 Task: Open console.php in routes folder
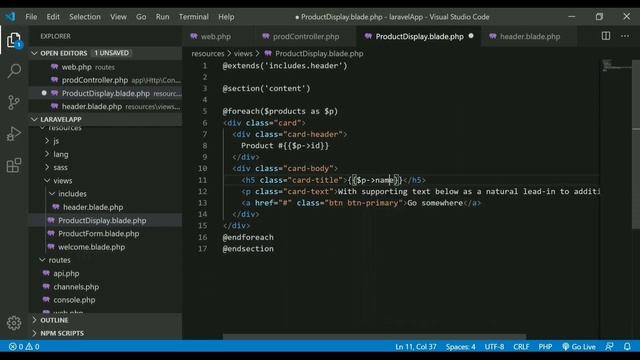[x=105, y=300]
